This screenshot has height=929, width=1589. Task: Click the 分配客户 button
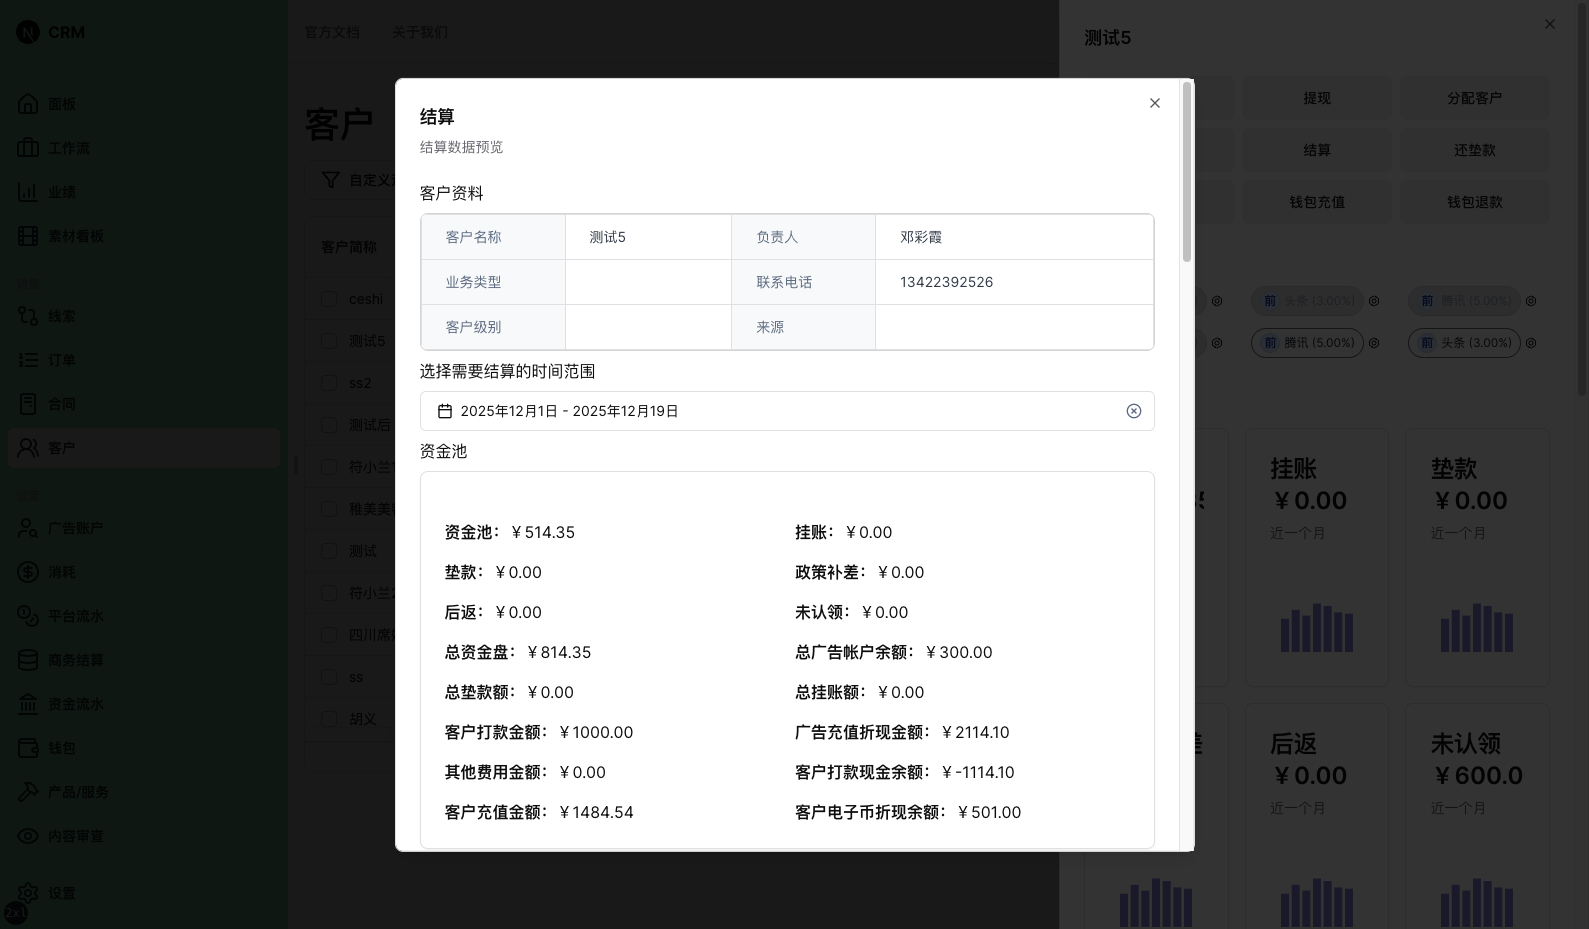click(x=1475, y=98)
